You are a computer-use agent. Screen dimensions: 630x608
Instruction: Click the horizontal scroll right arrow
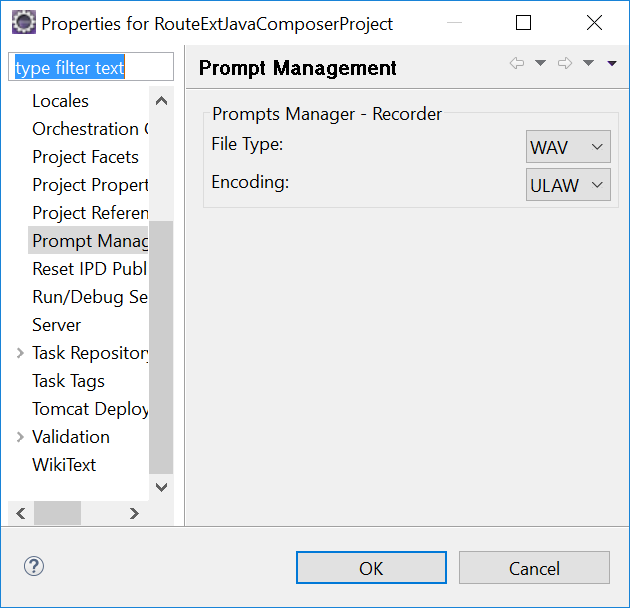(134, 513)
